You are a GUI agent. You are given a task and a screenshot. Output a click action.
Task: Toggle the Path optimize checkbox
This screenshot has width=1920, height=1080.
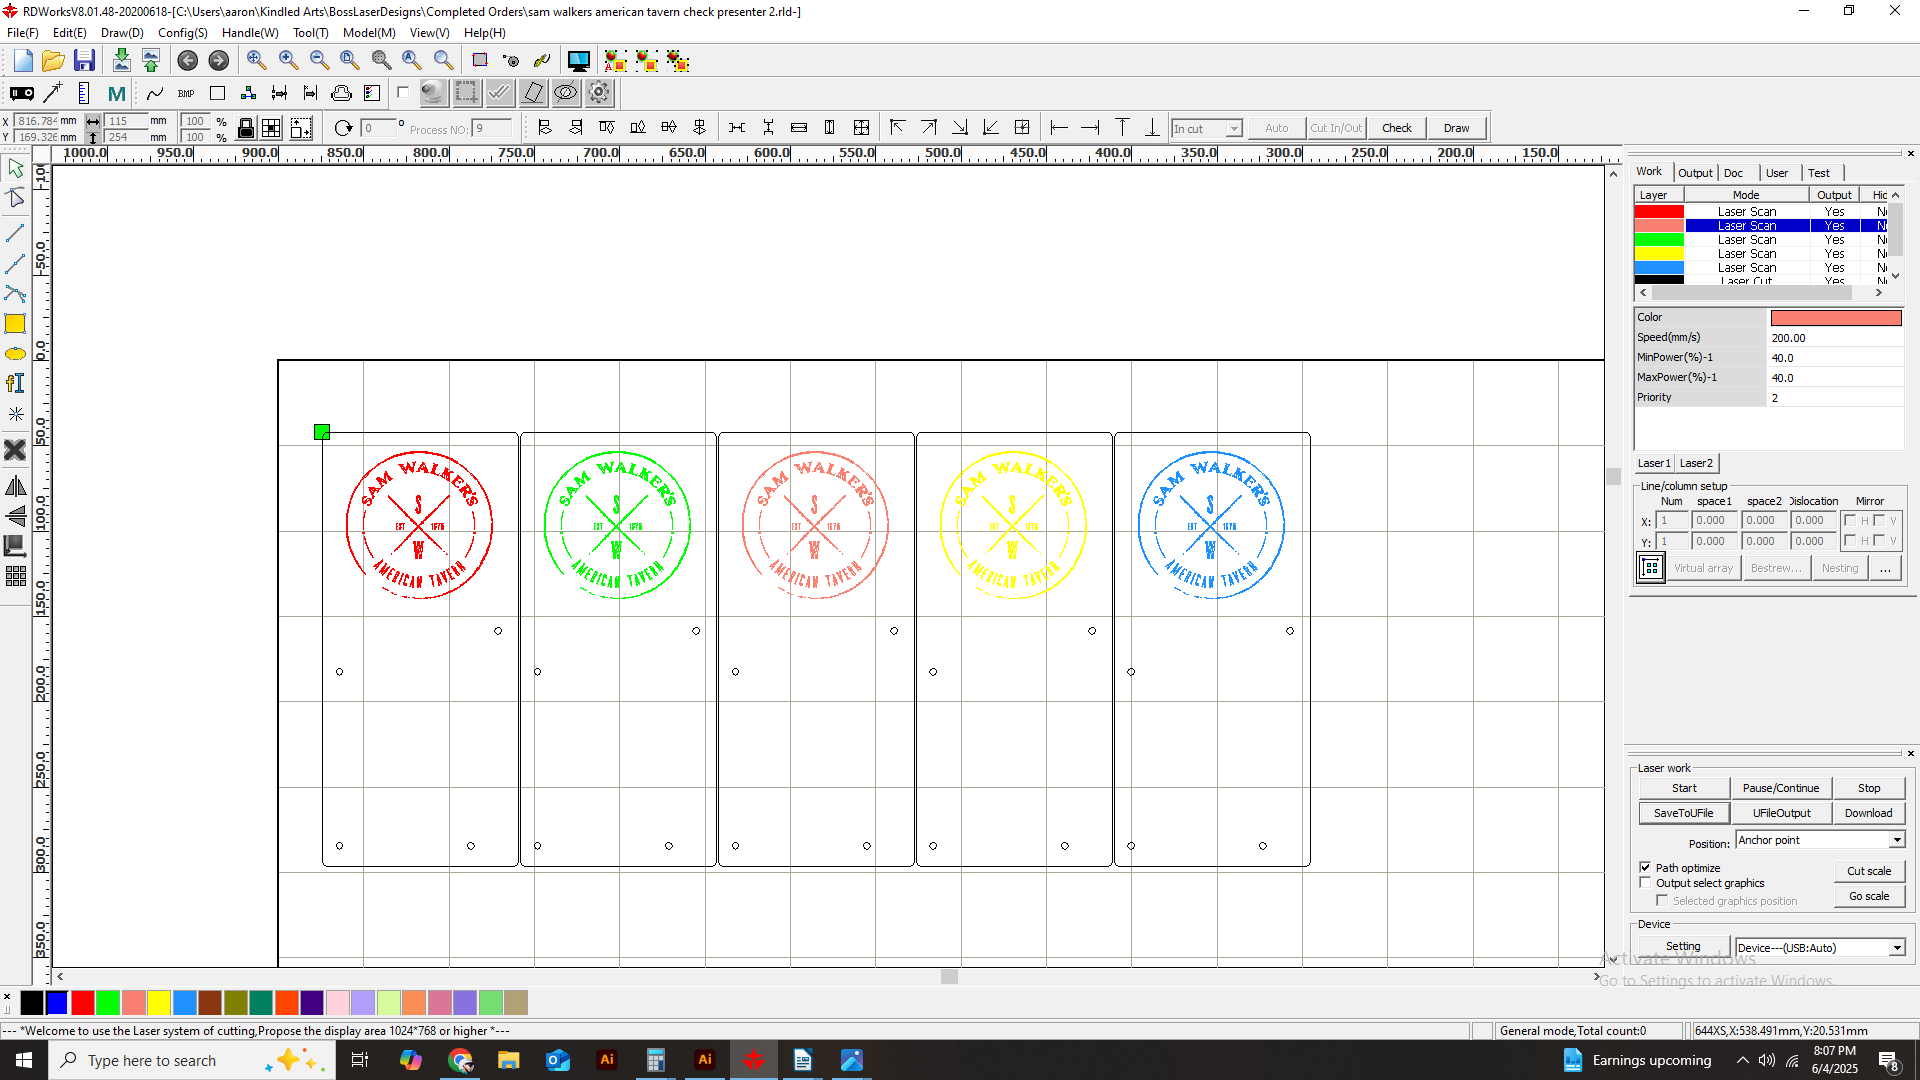coord(1645,867)
